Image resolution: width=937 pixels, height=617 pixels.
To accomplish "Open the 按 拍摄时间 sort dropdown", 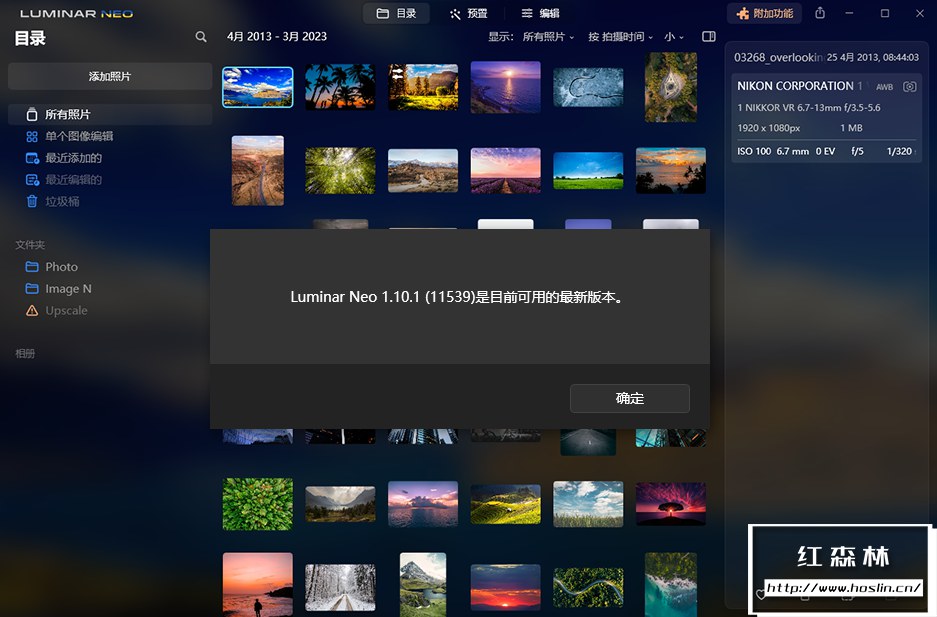I will point(620,37).
